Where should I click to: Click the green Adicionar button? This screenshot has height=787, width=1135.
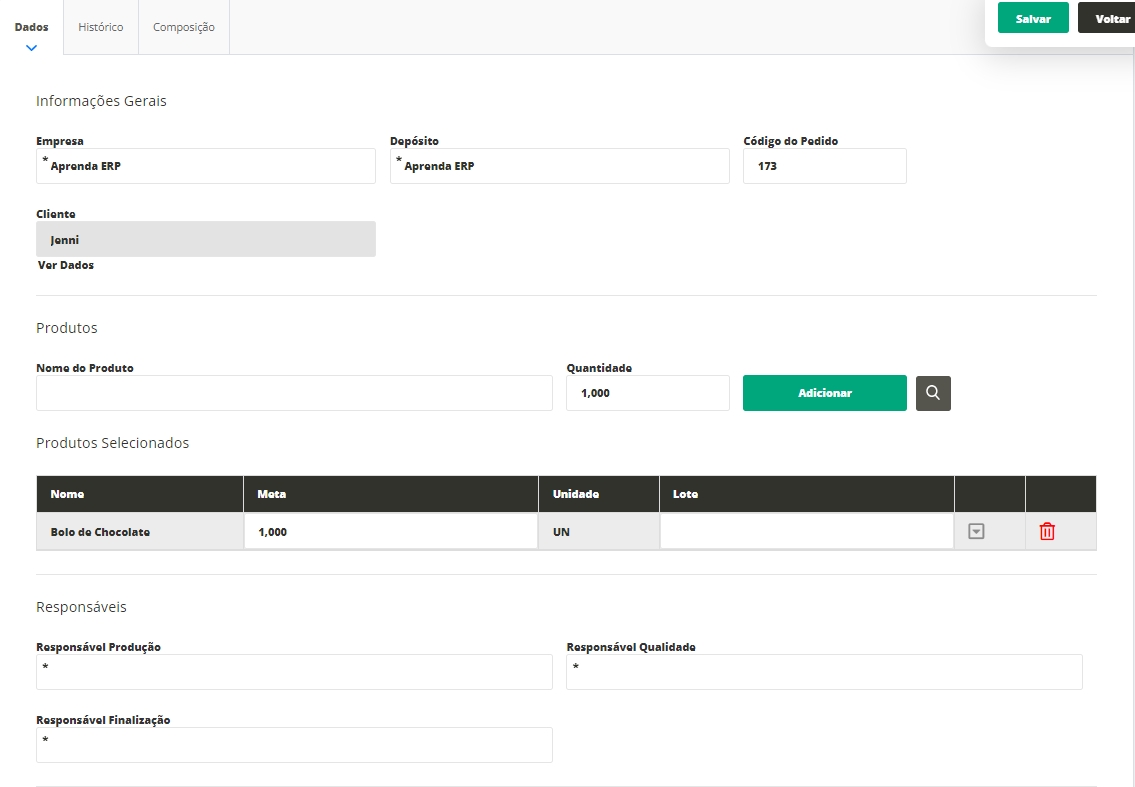824,393
